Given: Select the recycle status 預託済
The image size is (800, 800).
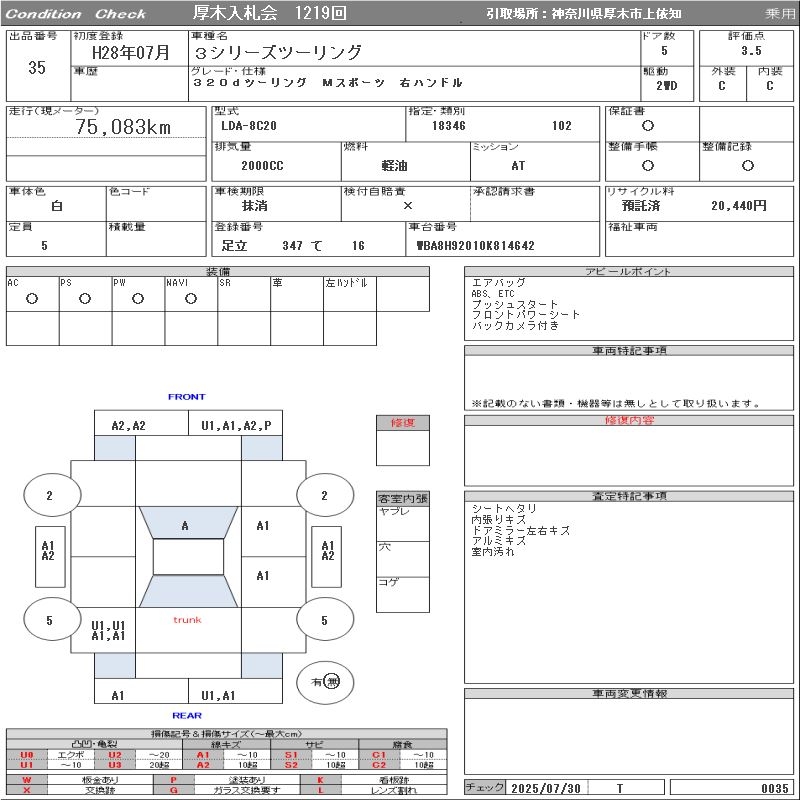Looking at the screenshot, I should pos(641,206).
